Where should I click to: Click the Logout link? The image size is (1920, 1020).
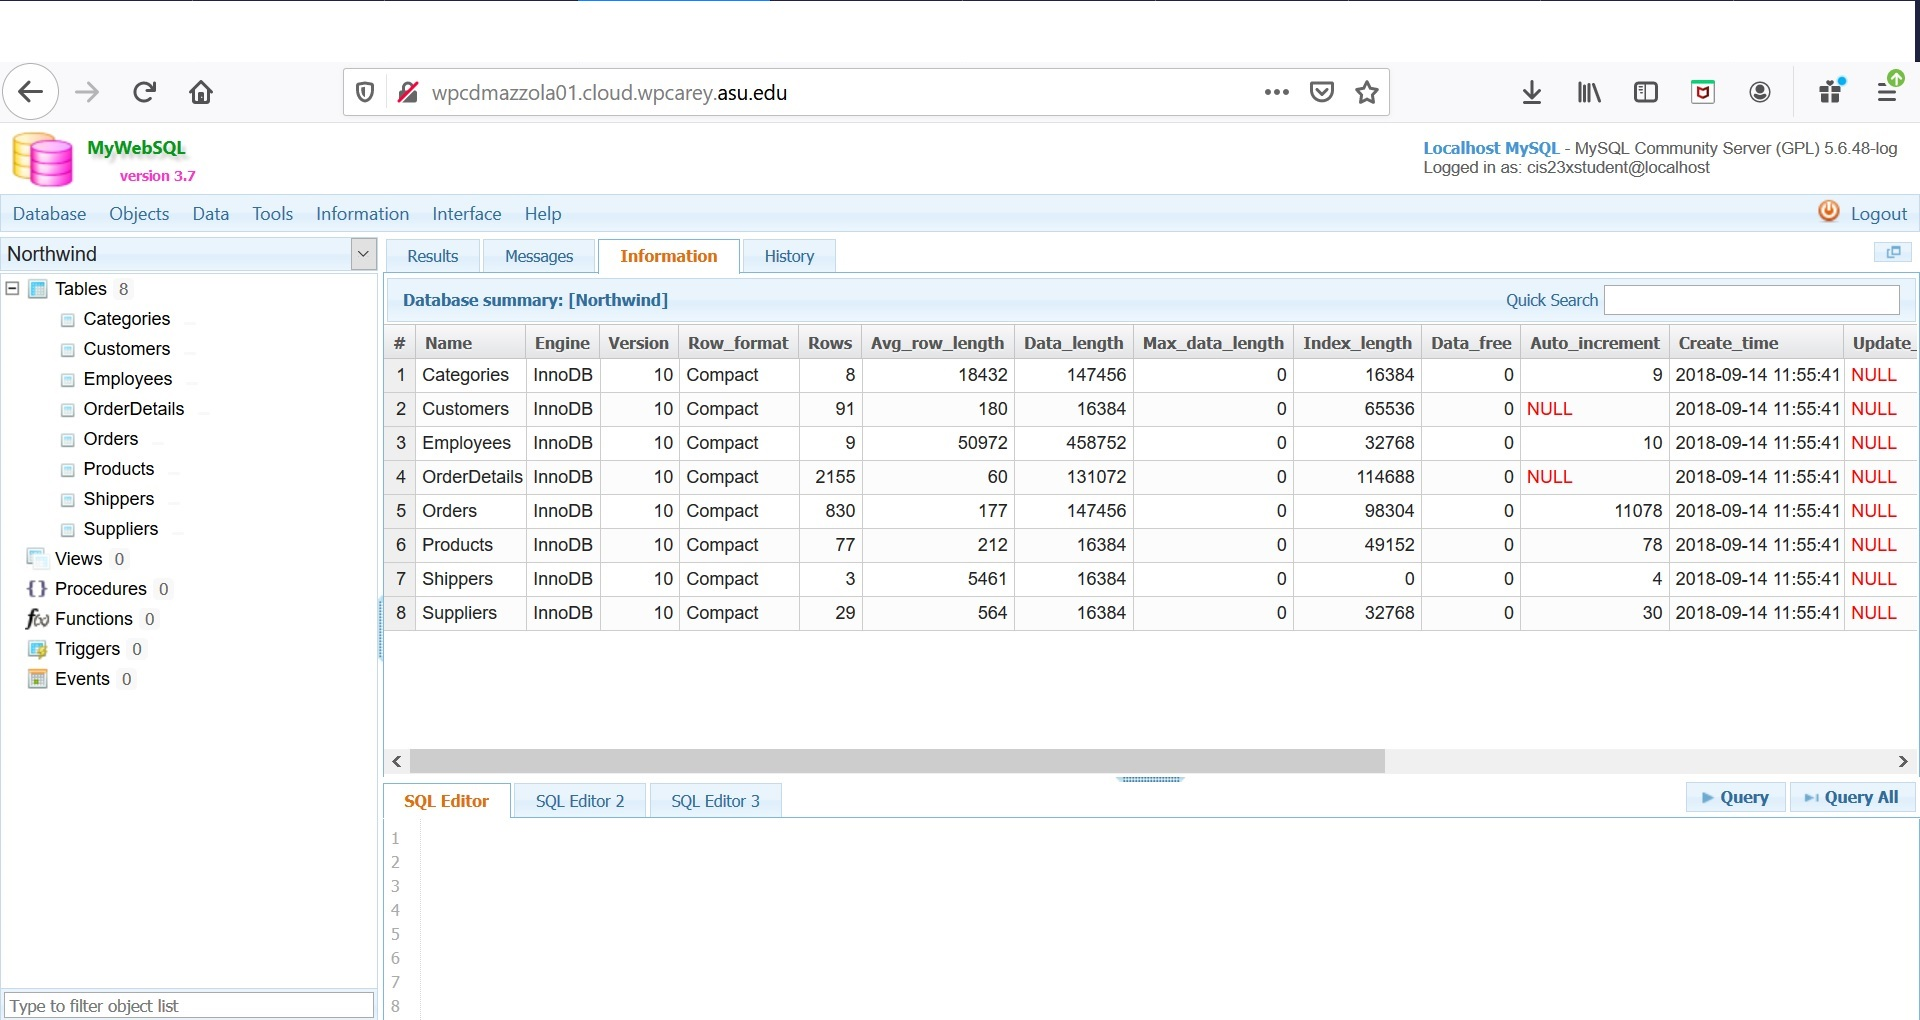1879,214
